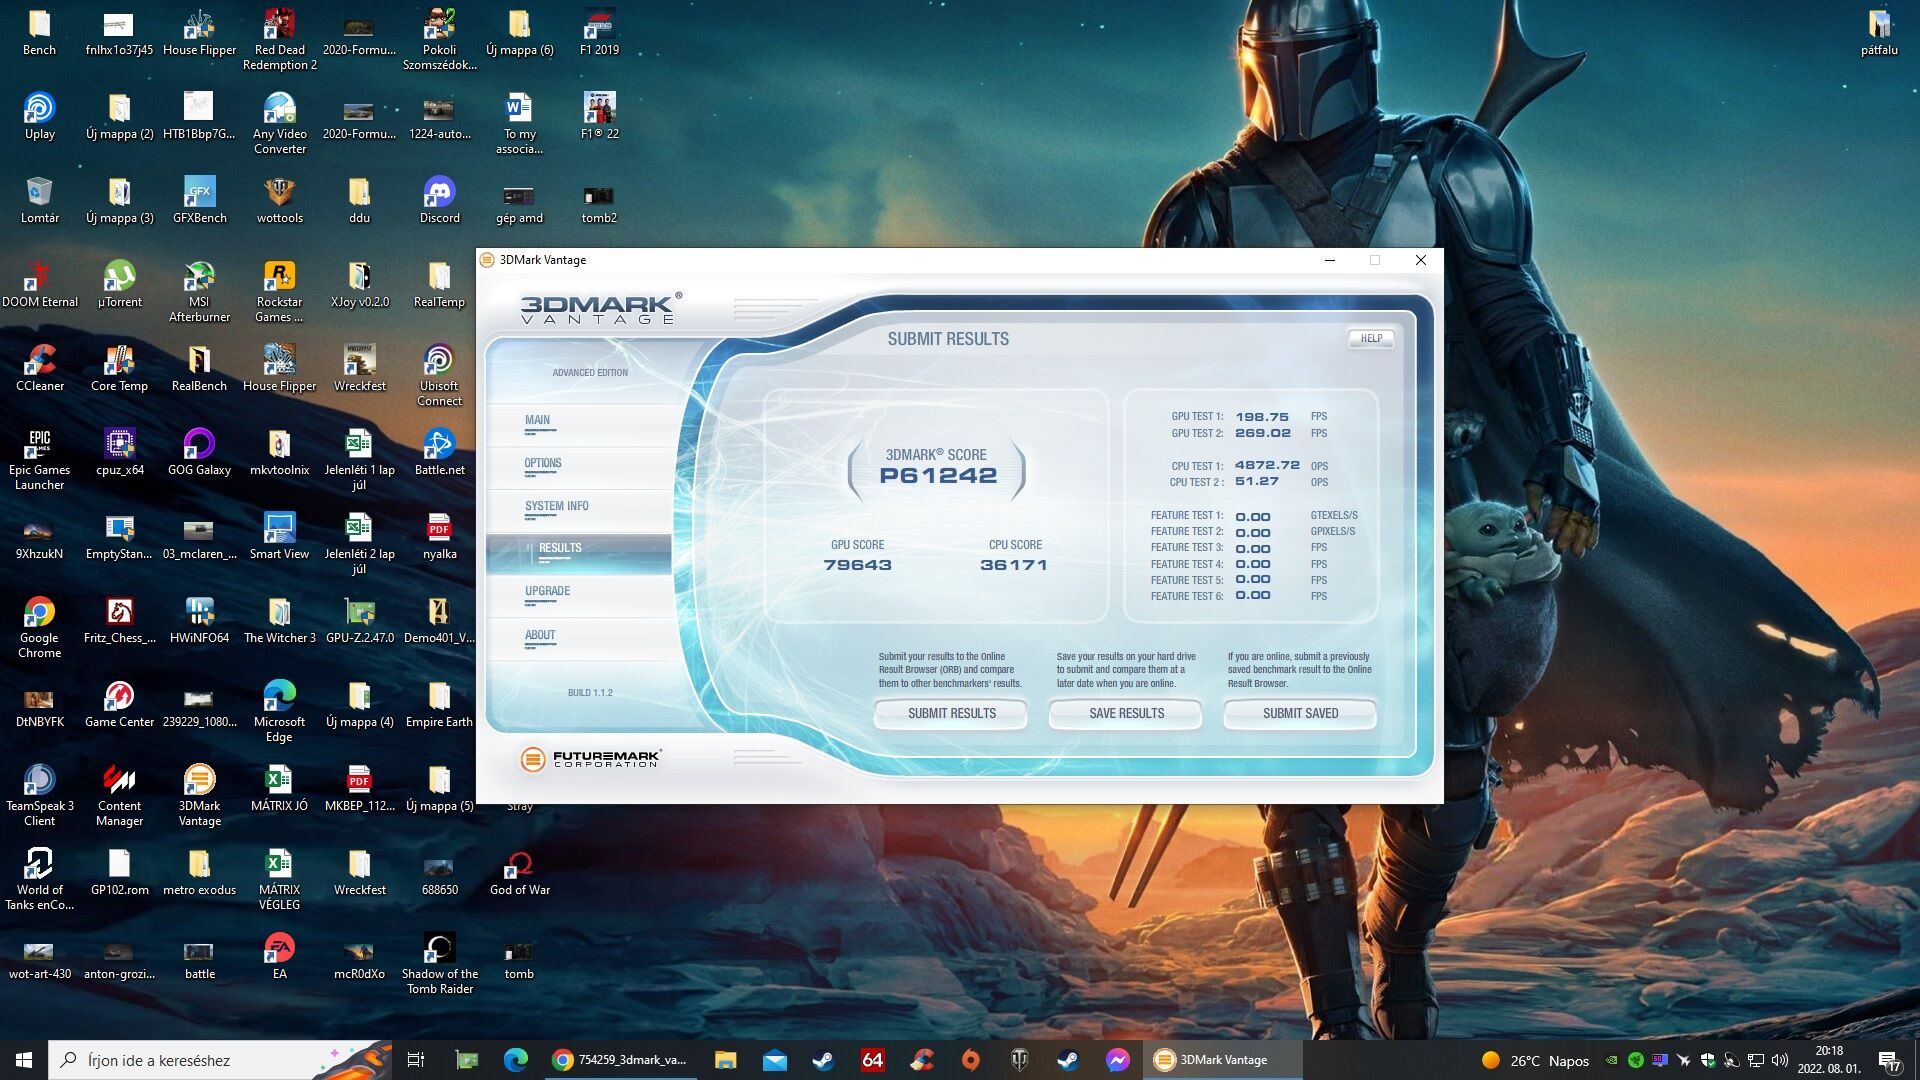The image size is (1920, 1080).
Task: Select the Content Manager desktop icon
Action: [119, 796]
